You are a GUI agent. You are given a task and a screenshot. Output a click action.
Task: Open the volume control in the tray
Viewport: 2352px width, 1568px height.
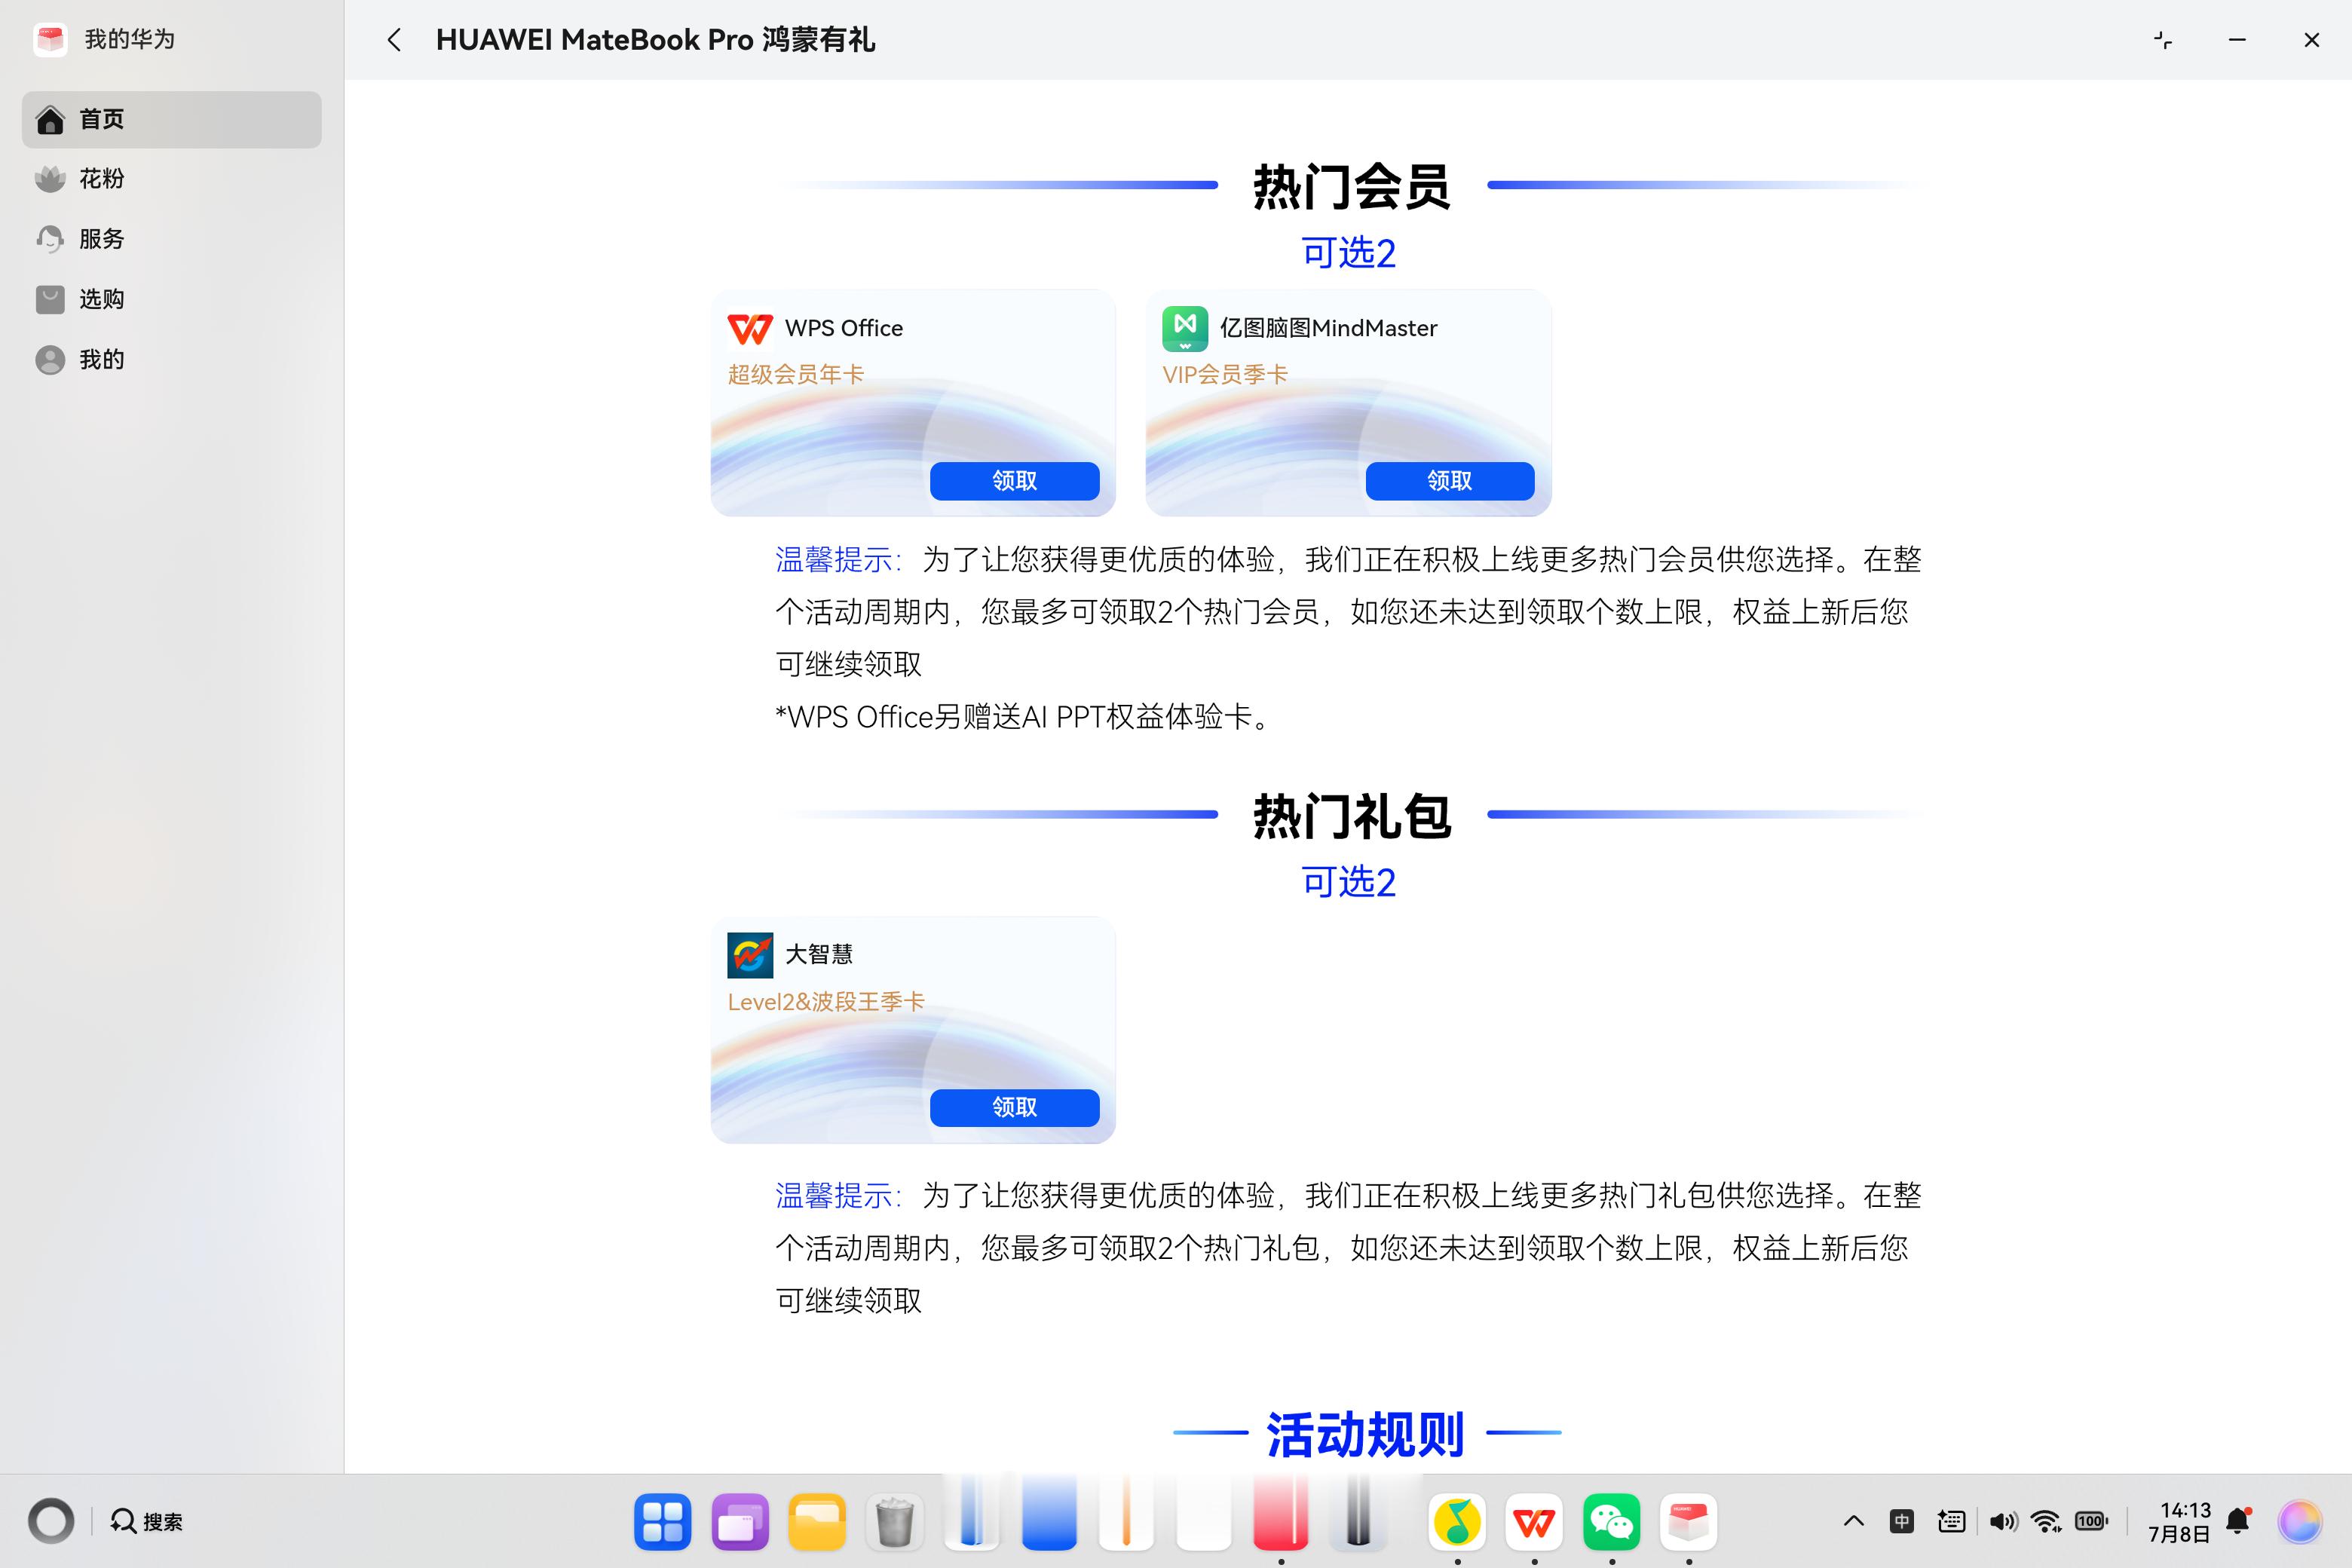pos(2003,1521)
